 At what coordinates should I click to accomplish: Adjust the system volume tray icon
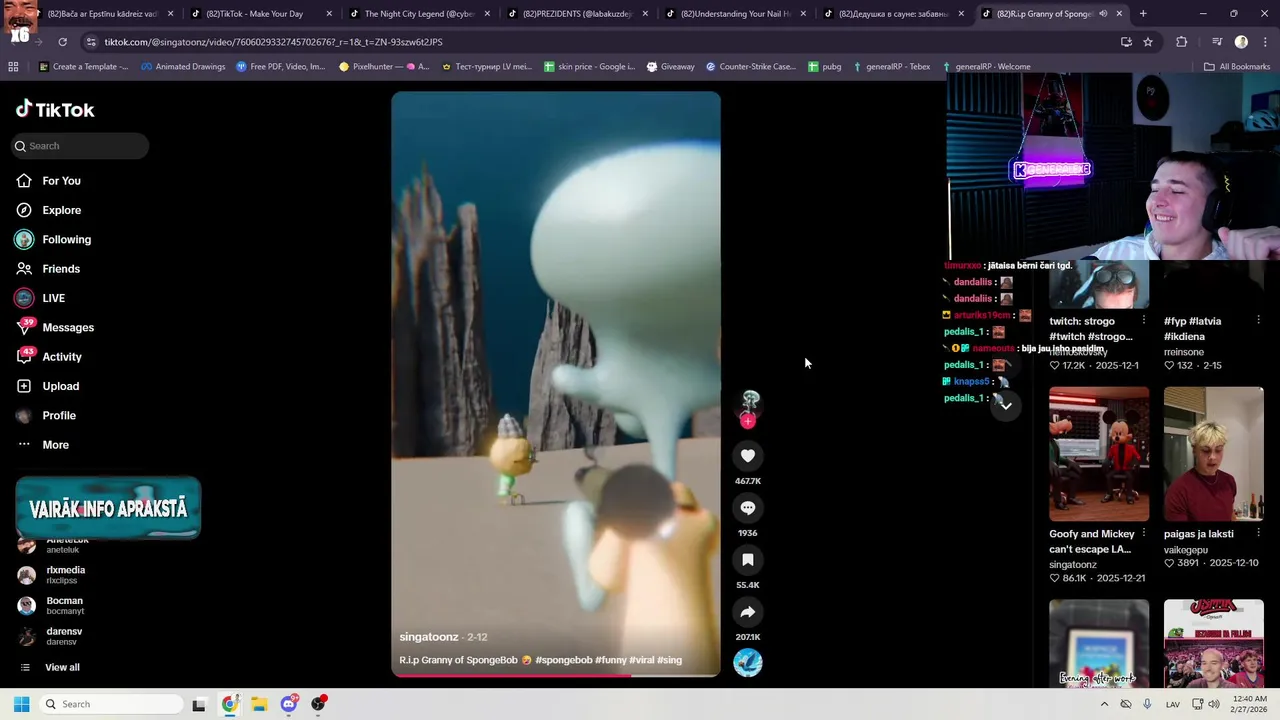[x=1213, y=704]
